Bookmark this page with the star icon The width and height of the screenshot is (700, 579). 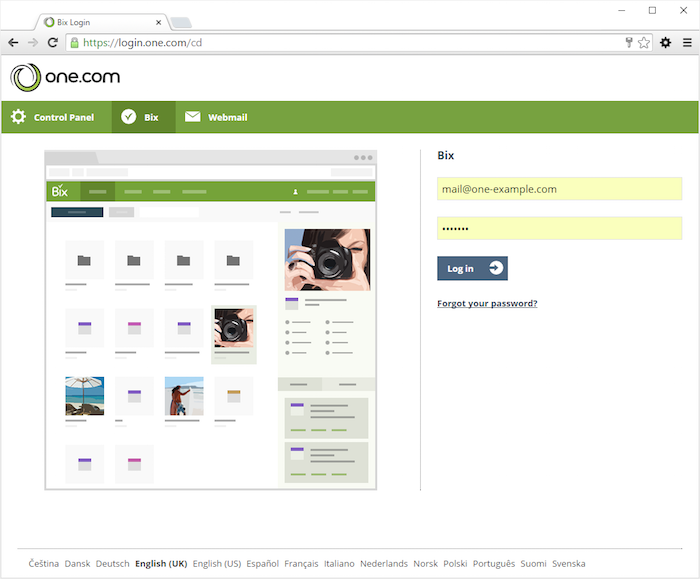click(x=644, y=42)
